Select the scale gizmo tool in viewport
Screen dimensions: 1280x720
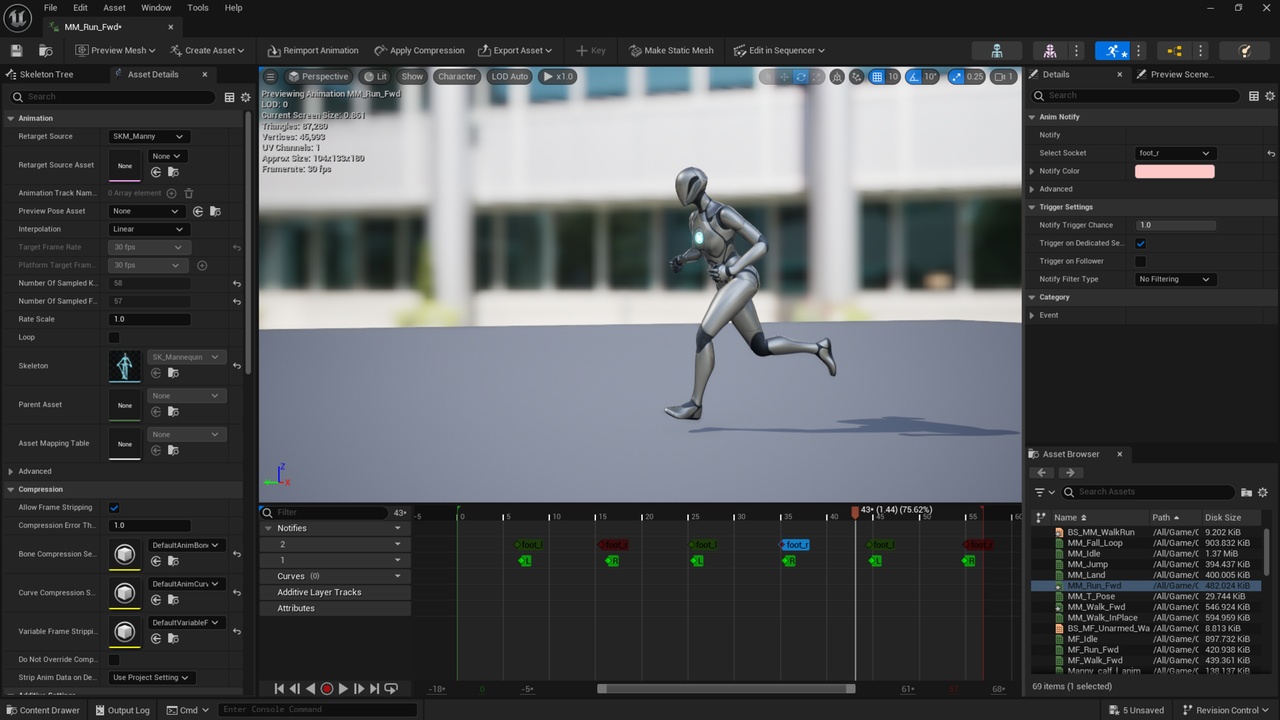pos(818,76)
